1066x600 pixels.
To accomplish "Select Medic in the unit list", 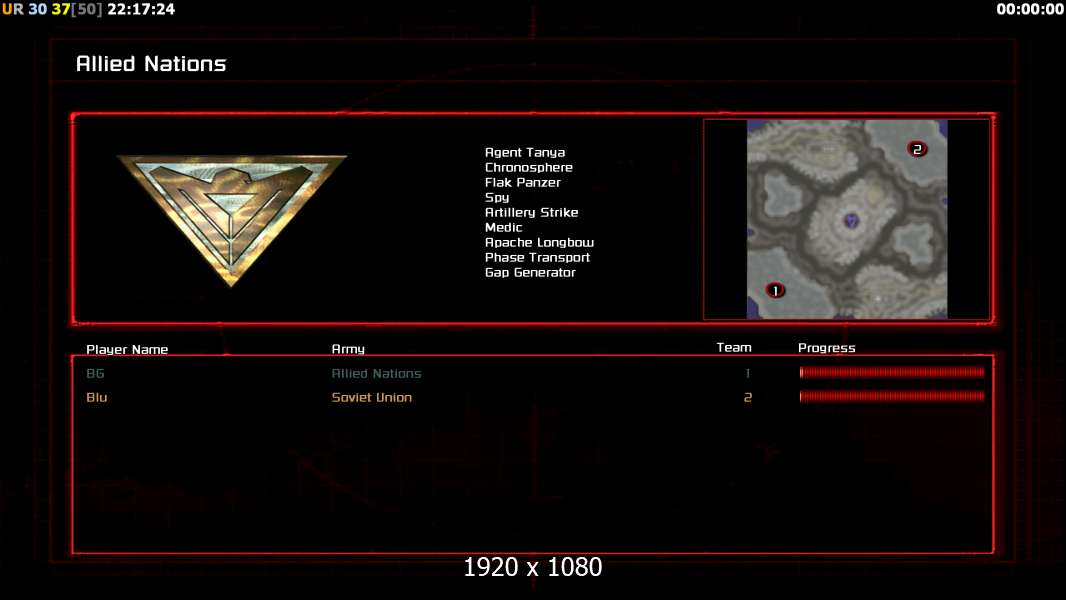I will [504, 228].
